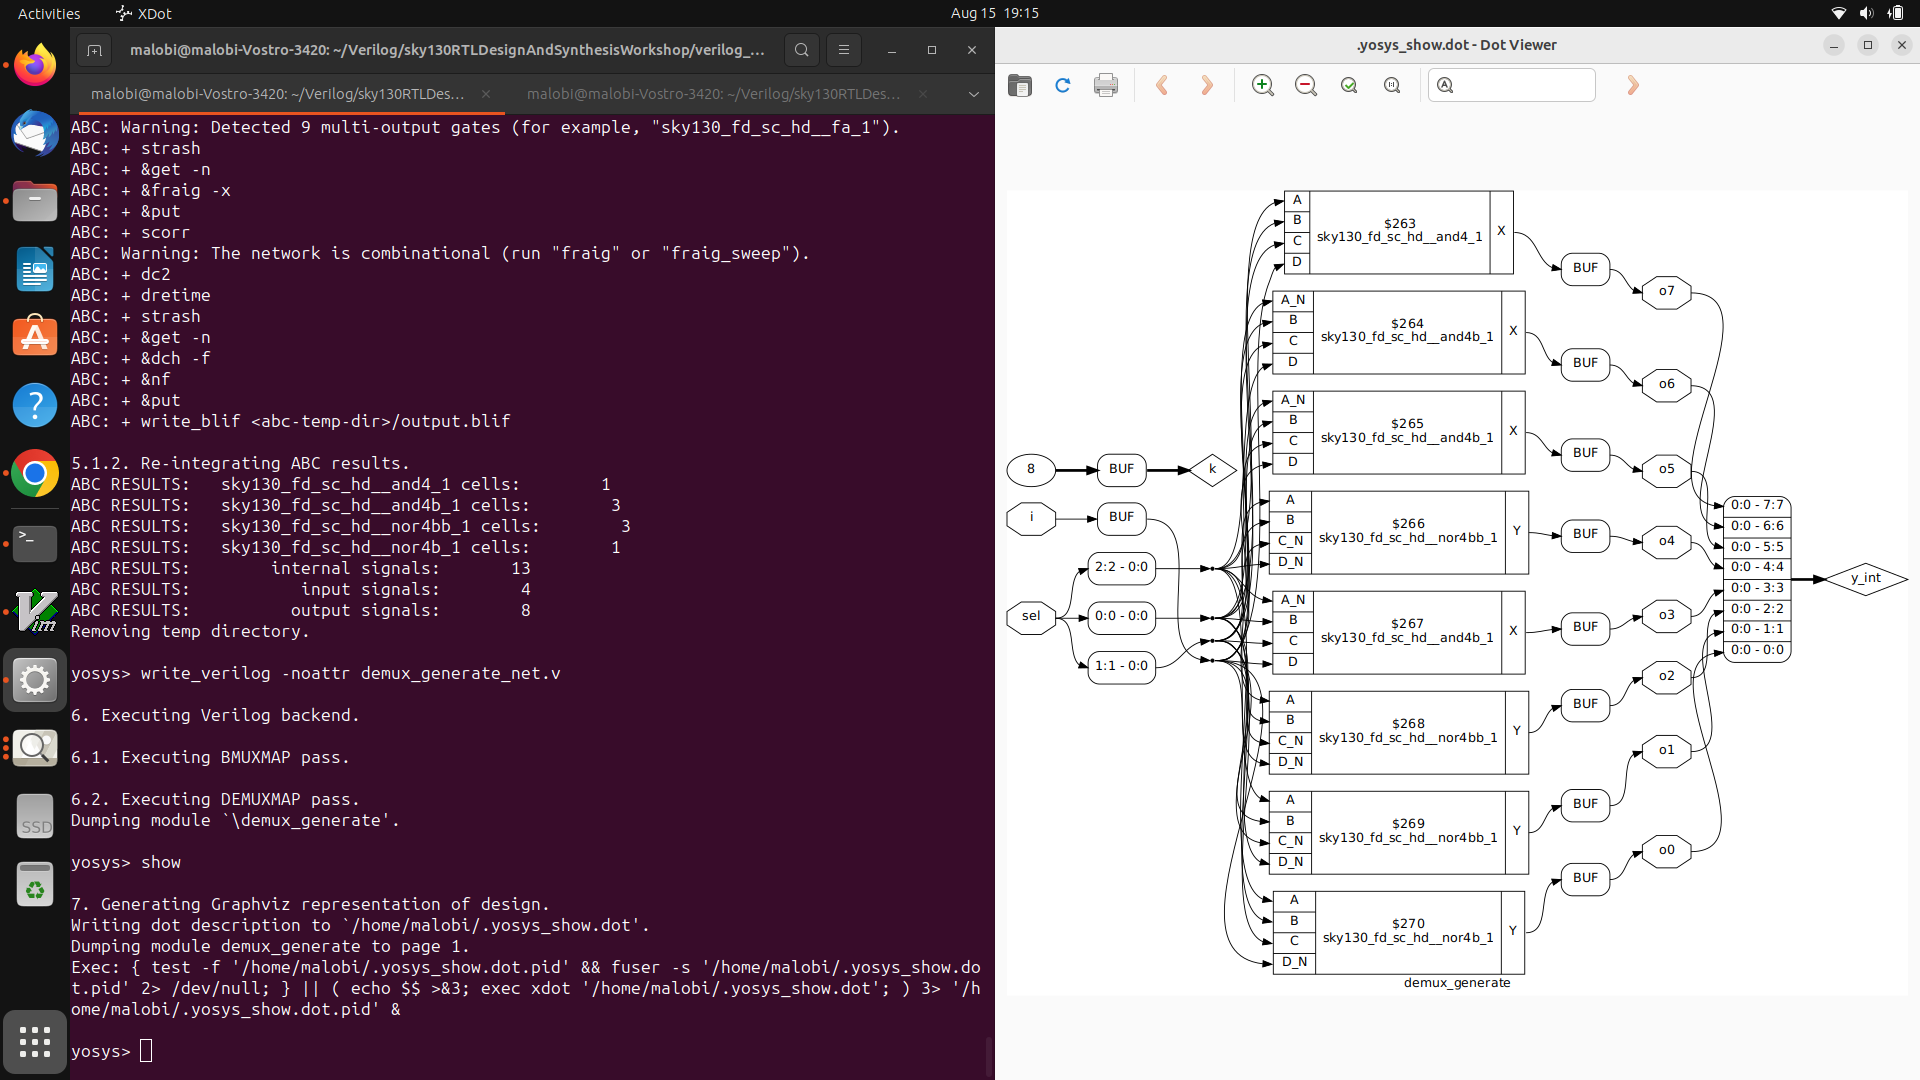Open the terminal hamburger menu
The width and height of the screenshot is (1920, 1080).
click(x=844, y=49)
